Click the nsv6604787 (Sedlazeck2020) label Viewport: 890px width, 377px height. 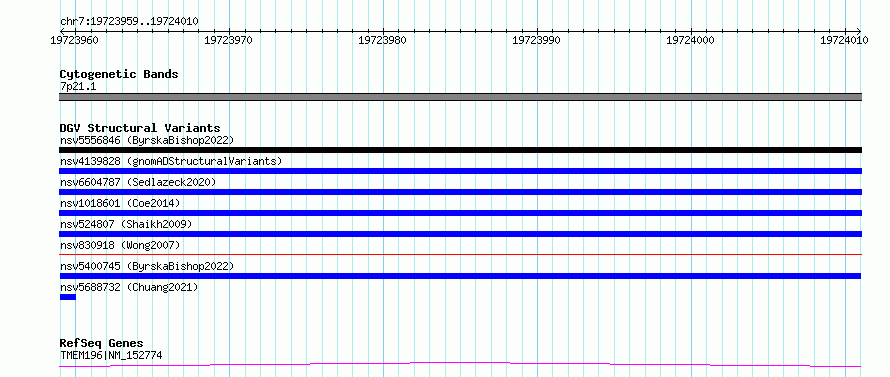138,182
